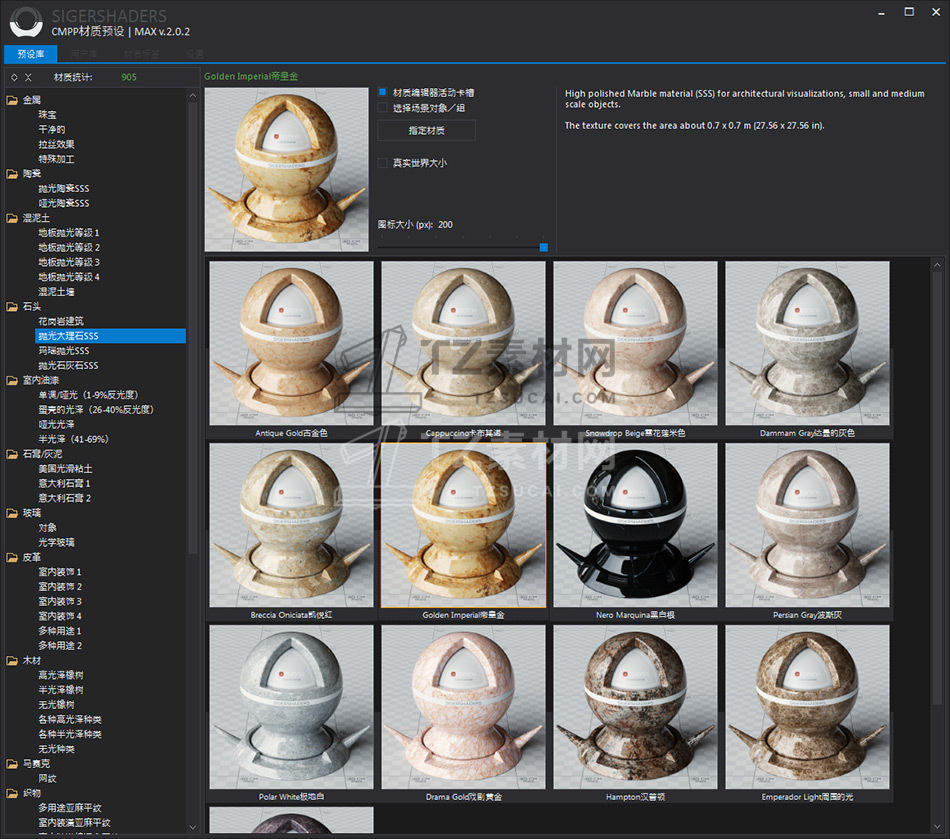
Task: Click the 指定材质 button
Action: click(427, 130)
